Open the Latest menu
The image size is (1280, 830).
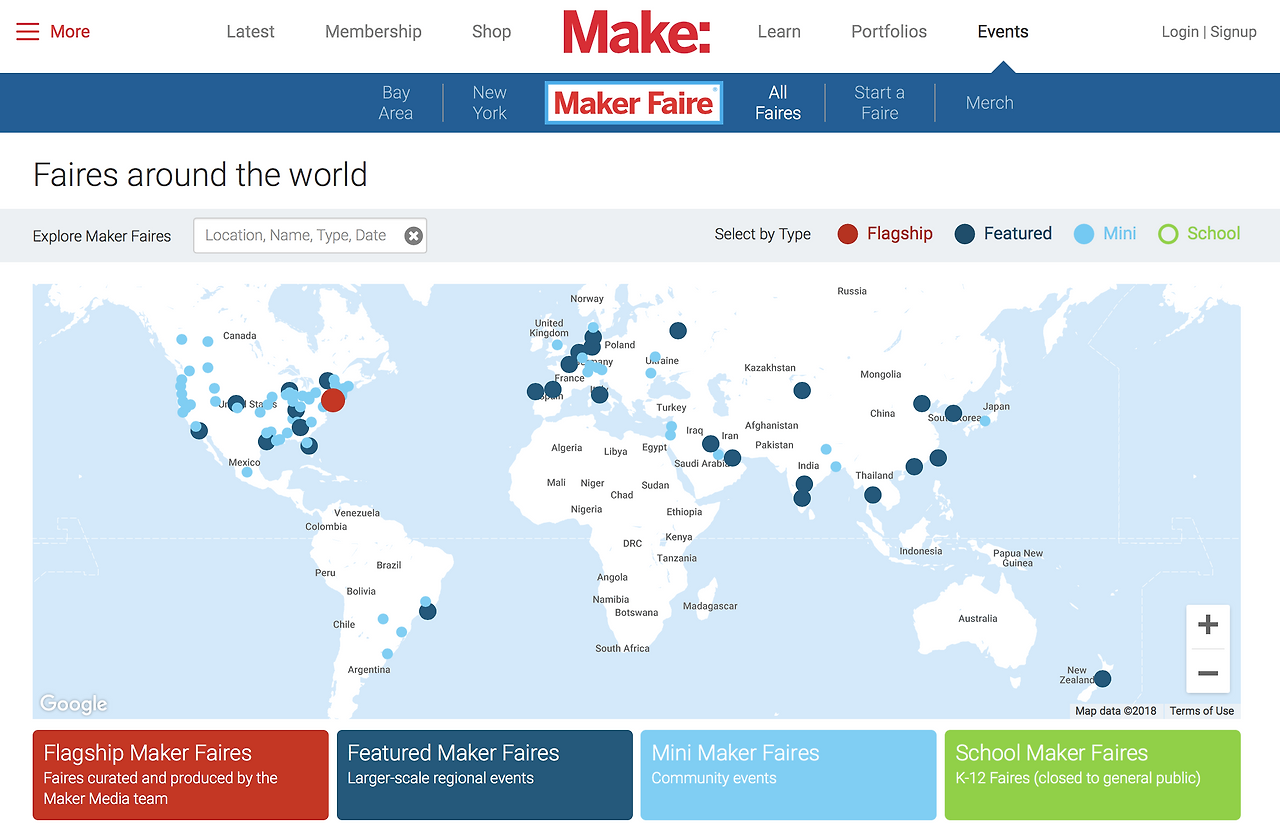coord(250,32)
